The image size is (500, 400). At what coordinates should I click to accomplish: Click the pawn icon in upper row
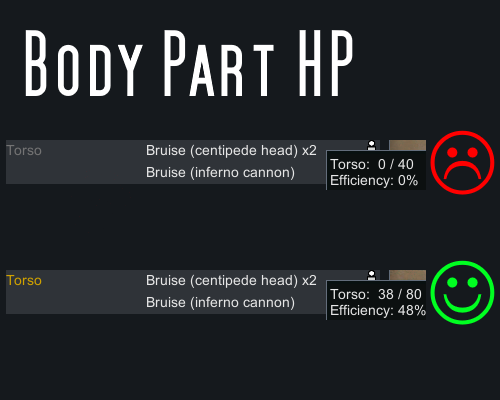coord(371,145)
